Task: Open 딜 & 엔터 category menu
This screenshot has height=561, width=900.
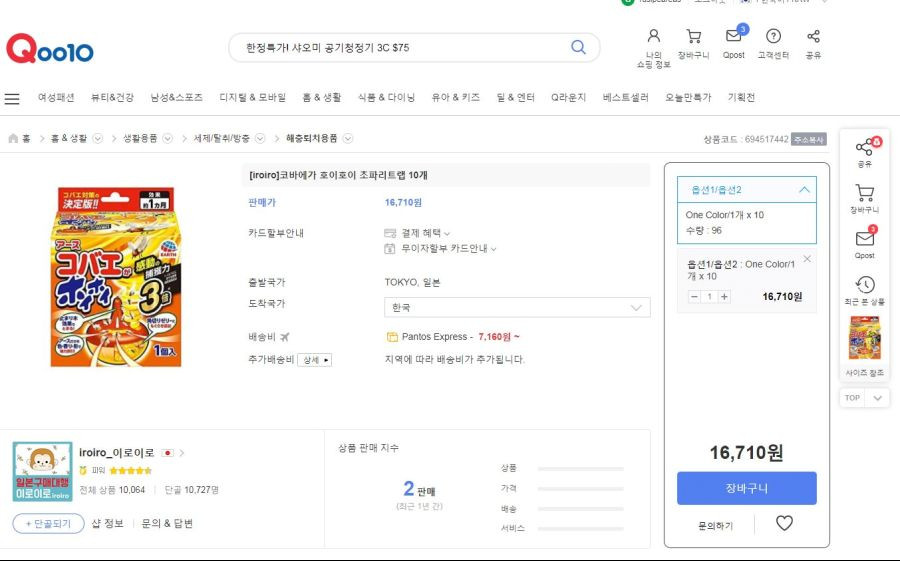Action: (515, 98)
